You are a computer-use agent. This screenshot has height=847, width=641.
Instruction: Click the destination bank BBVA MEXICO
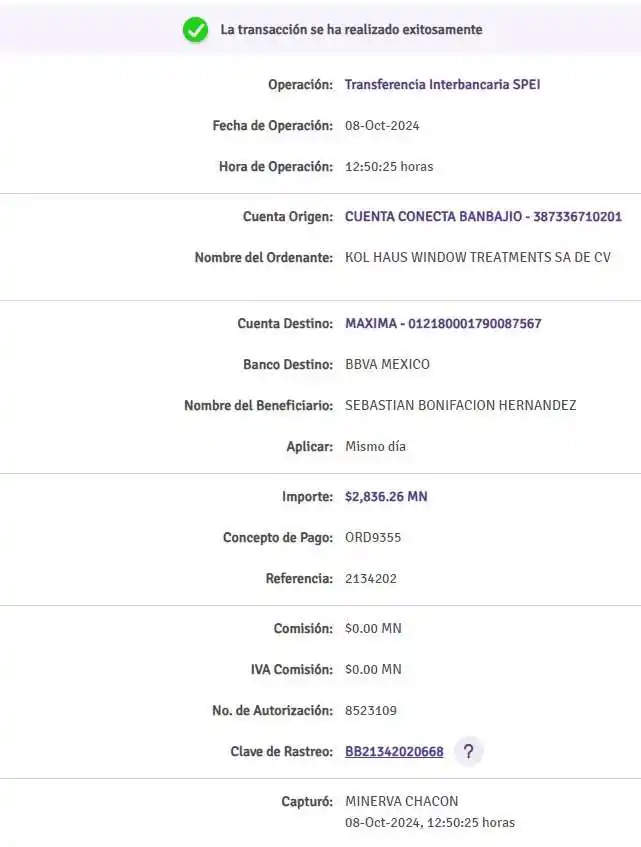387,365
